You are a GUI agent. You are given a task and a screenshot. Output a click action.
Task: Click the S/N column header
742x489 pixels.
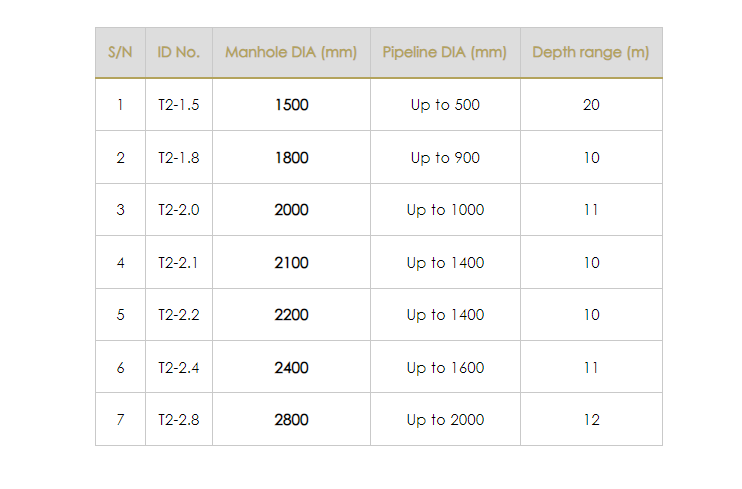point(120,53)
